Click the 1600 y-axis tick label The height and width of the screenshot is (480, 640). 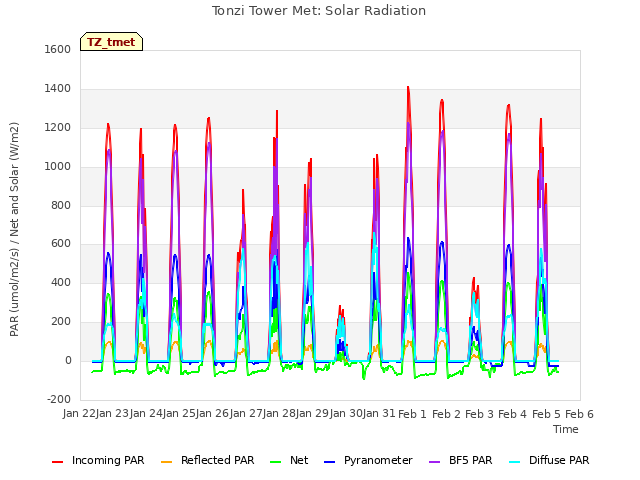pyautogui.click(x=58, y=49)
